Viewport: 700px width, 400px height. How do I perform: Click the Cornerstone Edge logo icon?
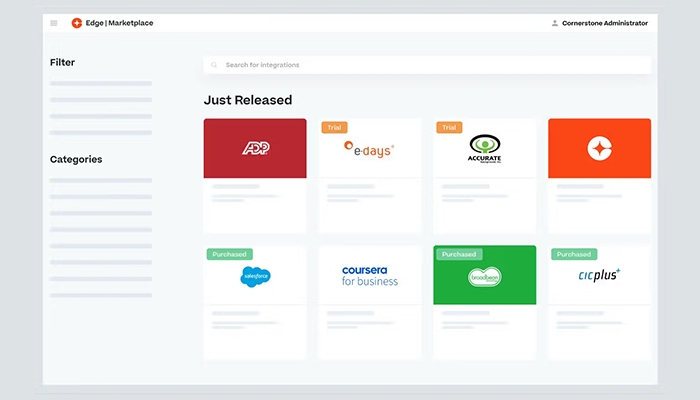click(77, 23)
